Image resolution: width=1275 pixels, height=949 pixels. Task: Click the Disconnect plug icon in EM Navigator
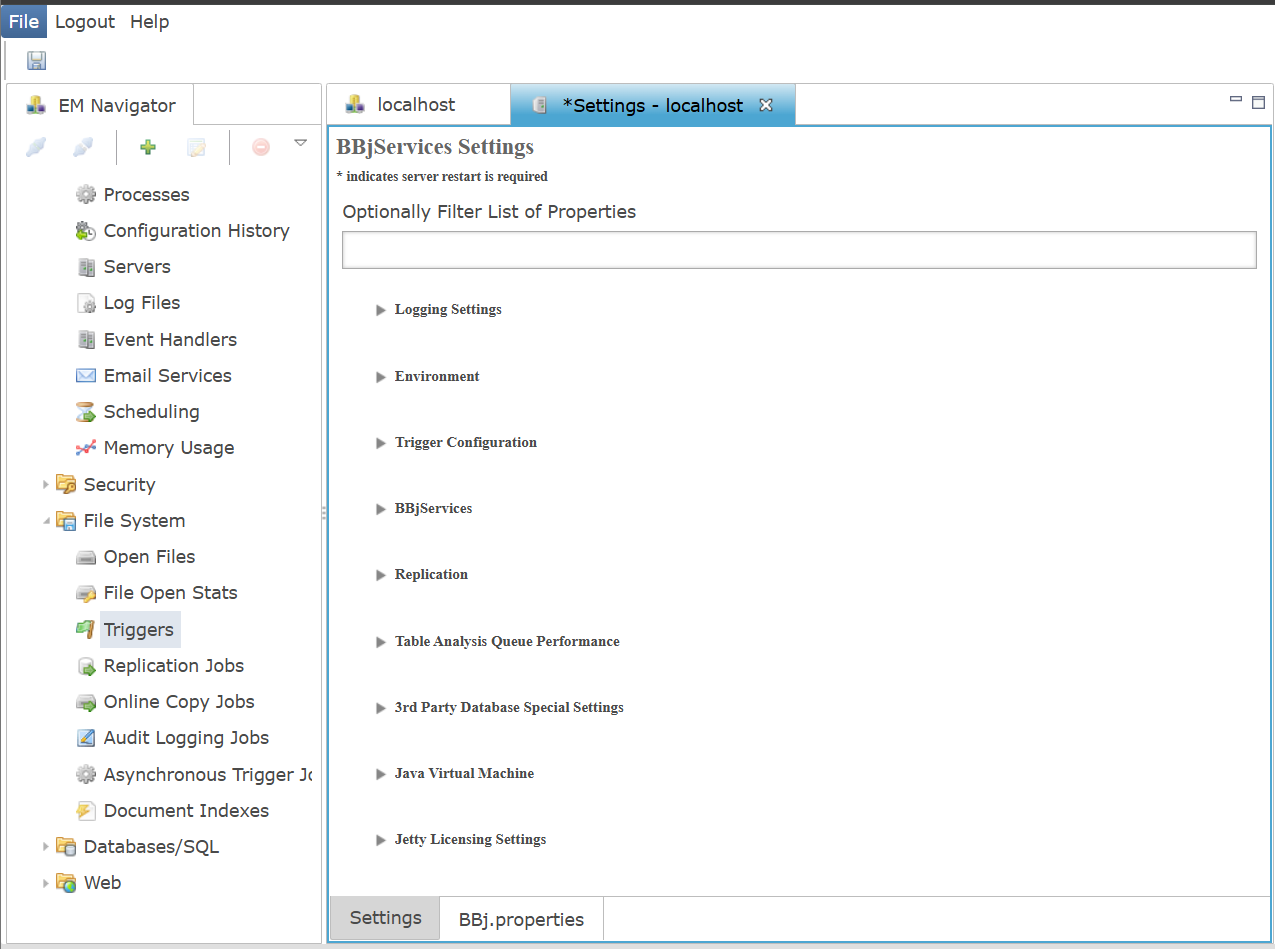(x=84, y=147)
